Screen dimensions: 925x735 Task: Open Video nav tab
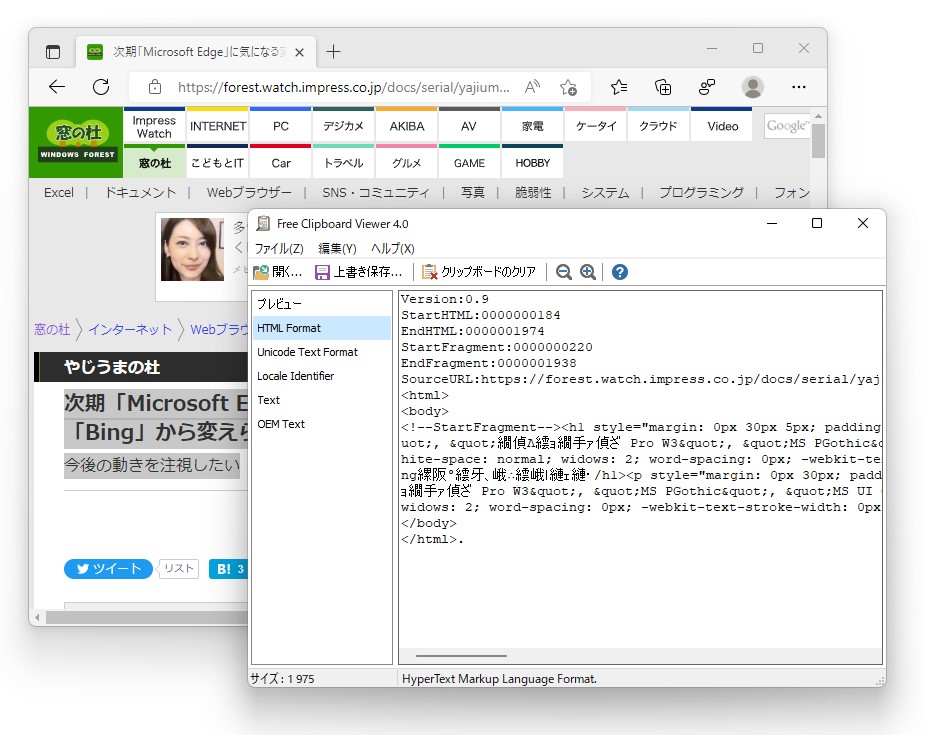click(x=721, y=126)
